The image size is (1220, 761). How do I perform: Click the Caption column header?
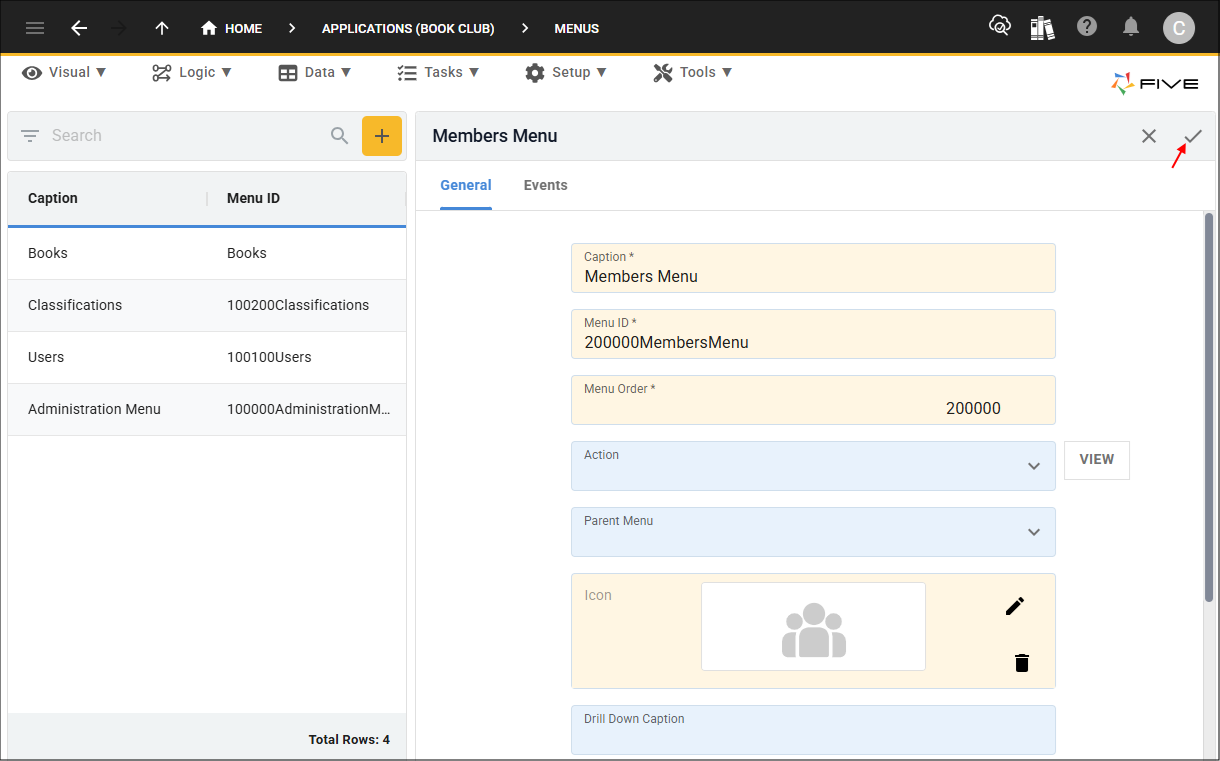point(53,198)
